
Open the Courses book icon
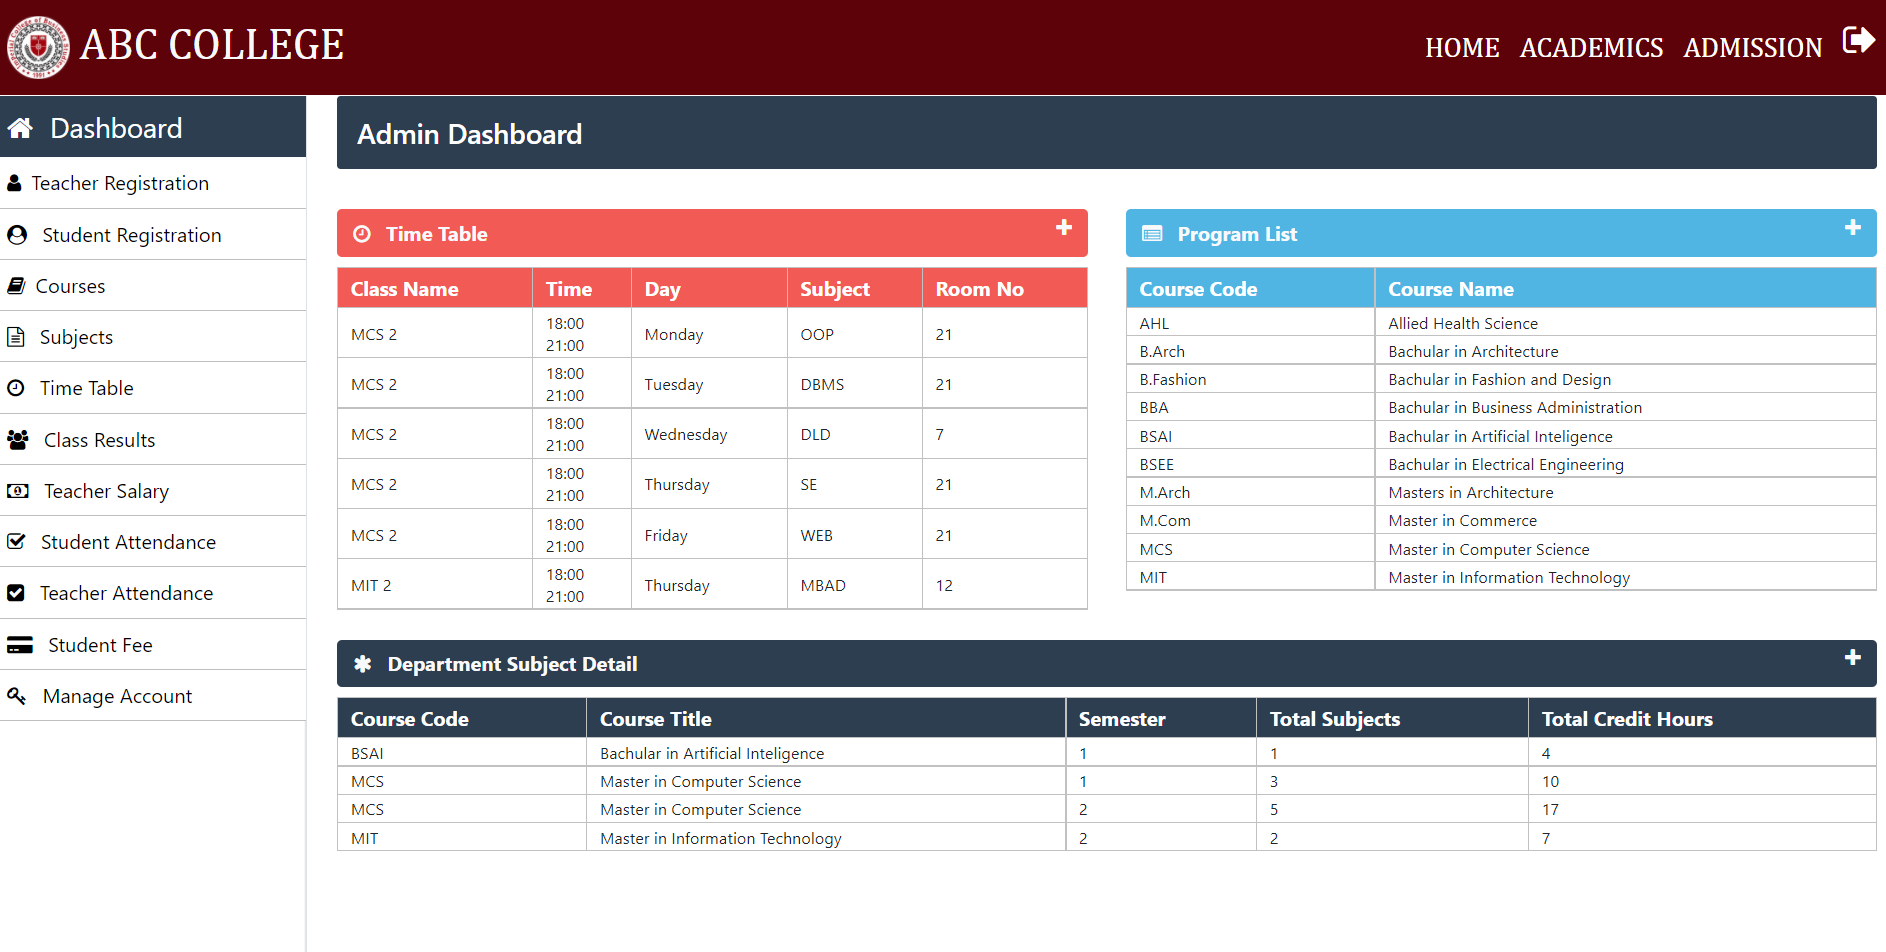16,285
